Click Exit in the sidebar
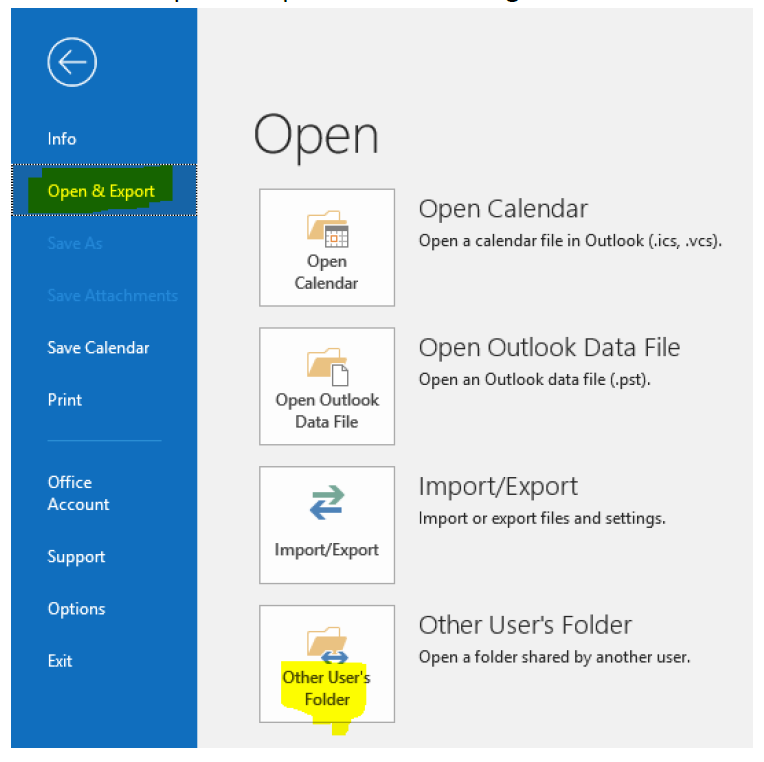 point(59,661)
